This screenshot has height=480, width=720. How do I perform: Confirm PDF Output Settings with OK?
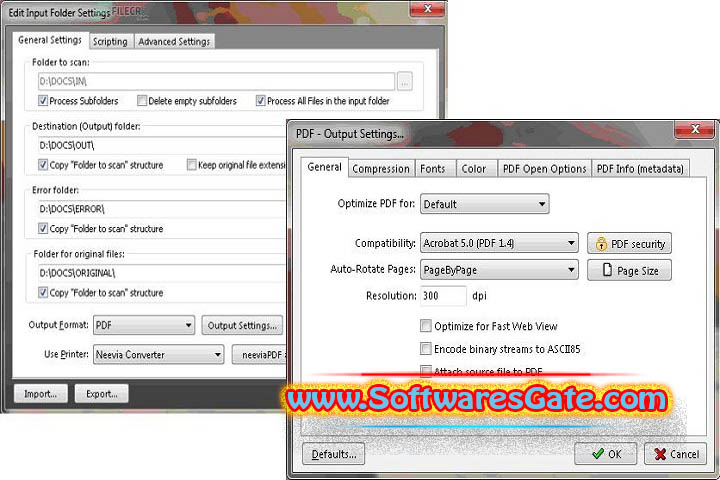[606, 454]
